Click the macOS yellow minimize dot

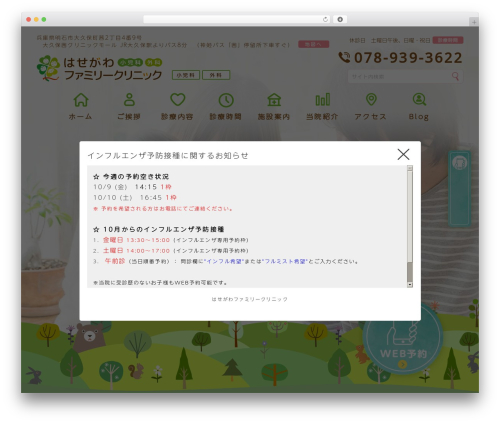point(36,19)
